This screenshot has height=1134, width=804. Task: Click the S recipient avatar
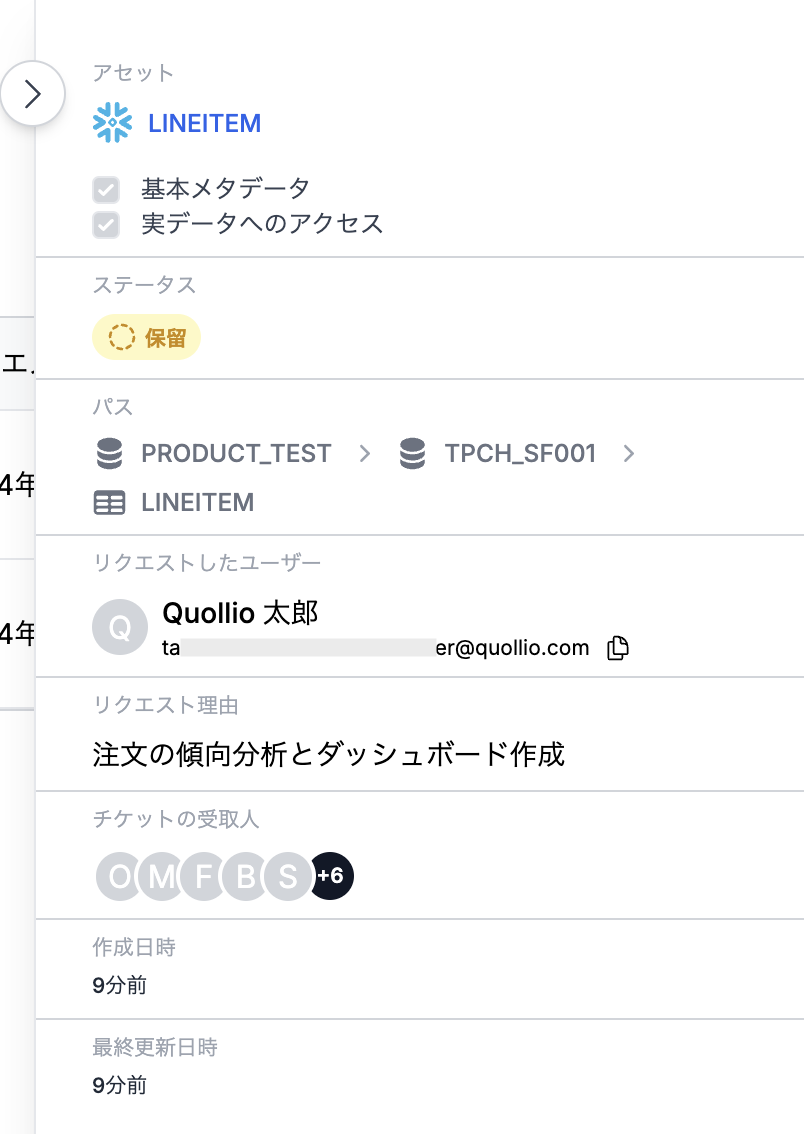tap(287, 877)
